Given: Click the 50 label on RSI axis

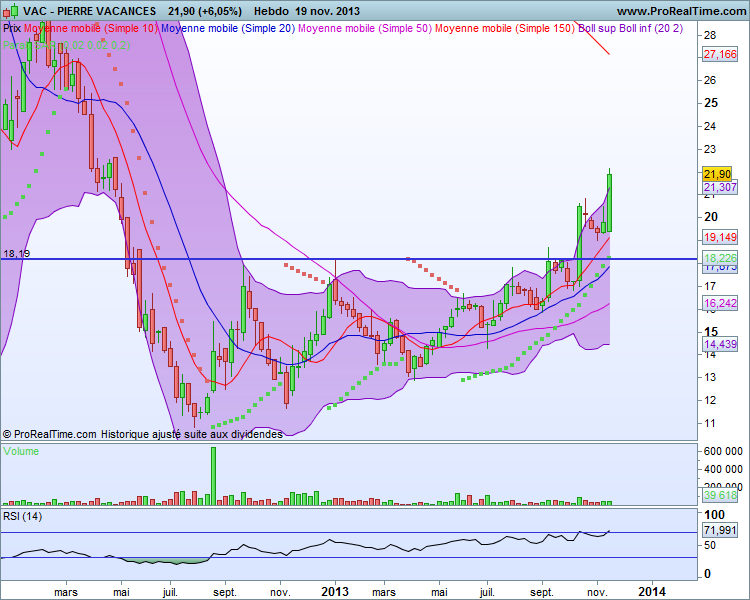Looking at the screenshot, I should coord(711,545).
